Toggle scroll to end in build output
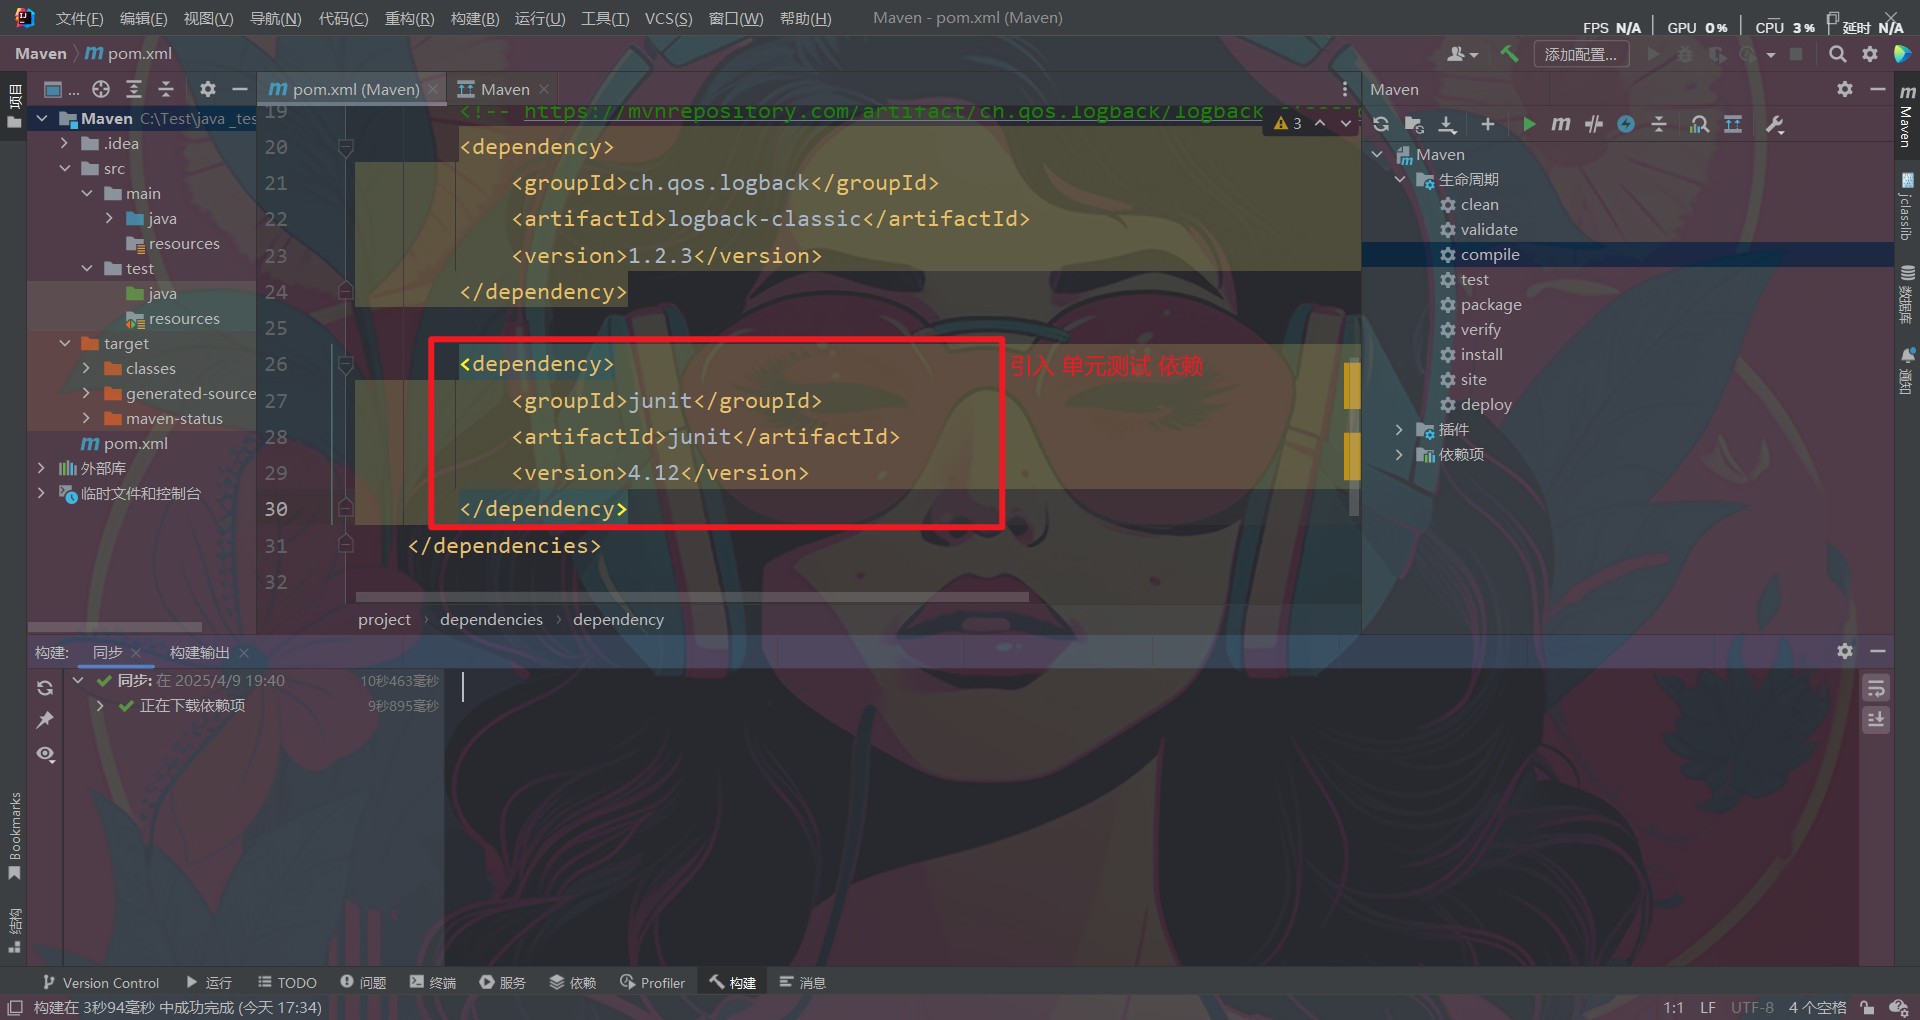This screenshot has width=1920, height=1020. tap(1876, 720)
